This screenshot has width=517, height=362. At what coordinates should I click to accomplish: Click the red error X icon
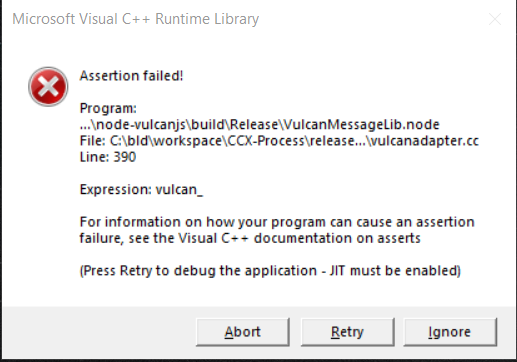coord(48,87)
